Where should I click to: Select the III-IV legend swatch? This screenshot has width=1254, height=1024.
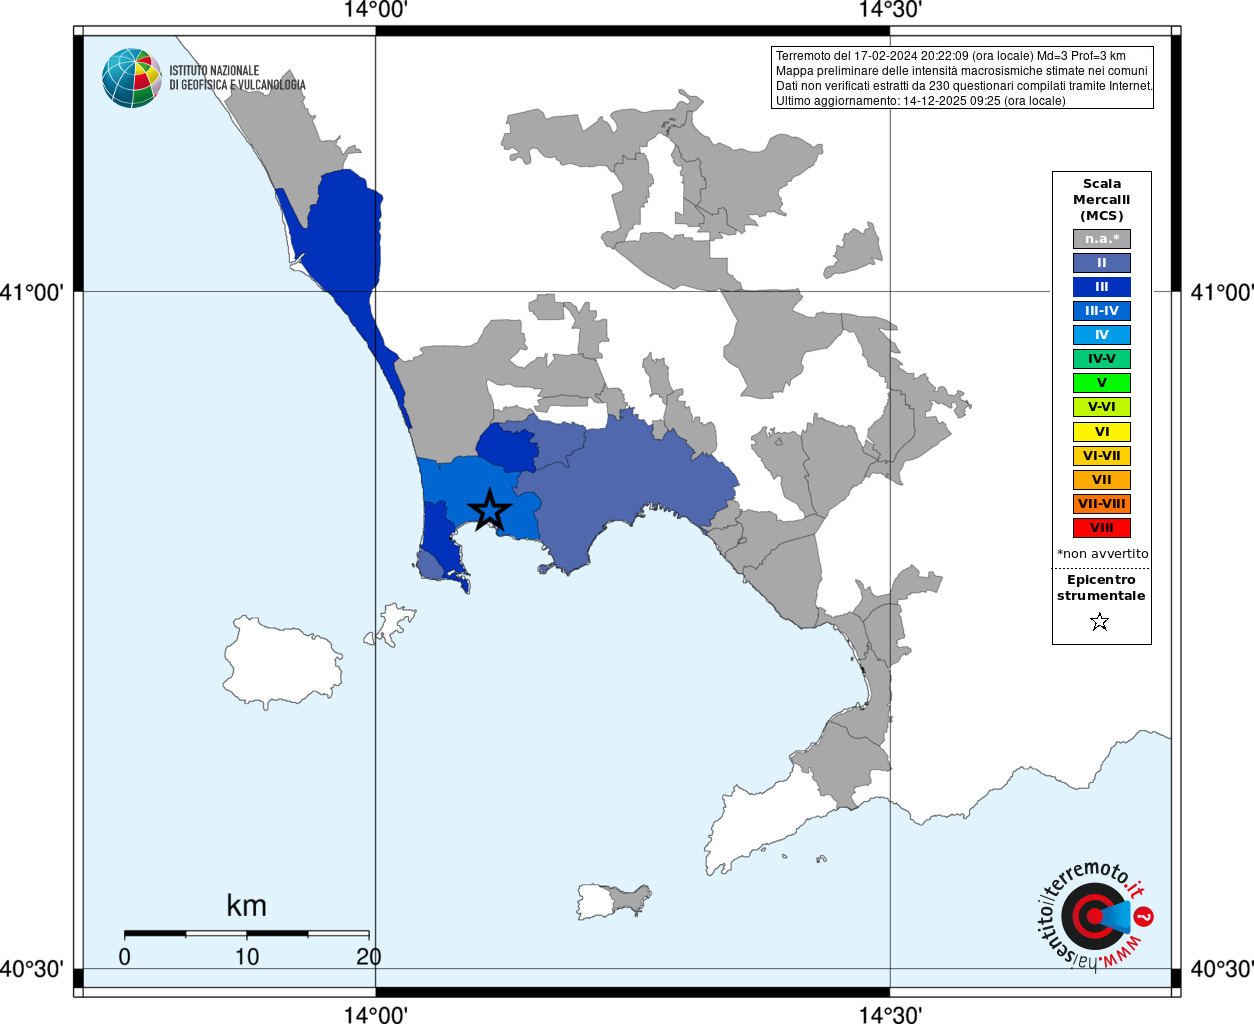(x=1102, y=311)
